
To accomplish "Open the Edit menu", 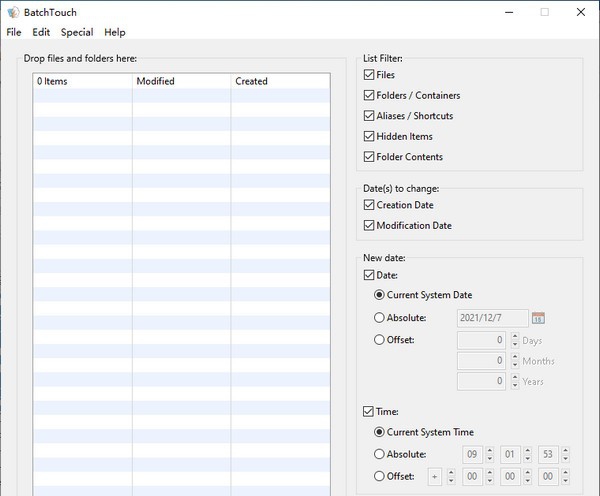I will 41,32.
